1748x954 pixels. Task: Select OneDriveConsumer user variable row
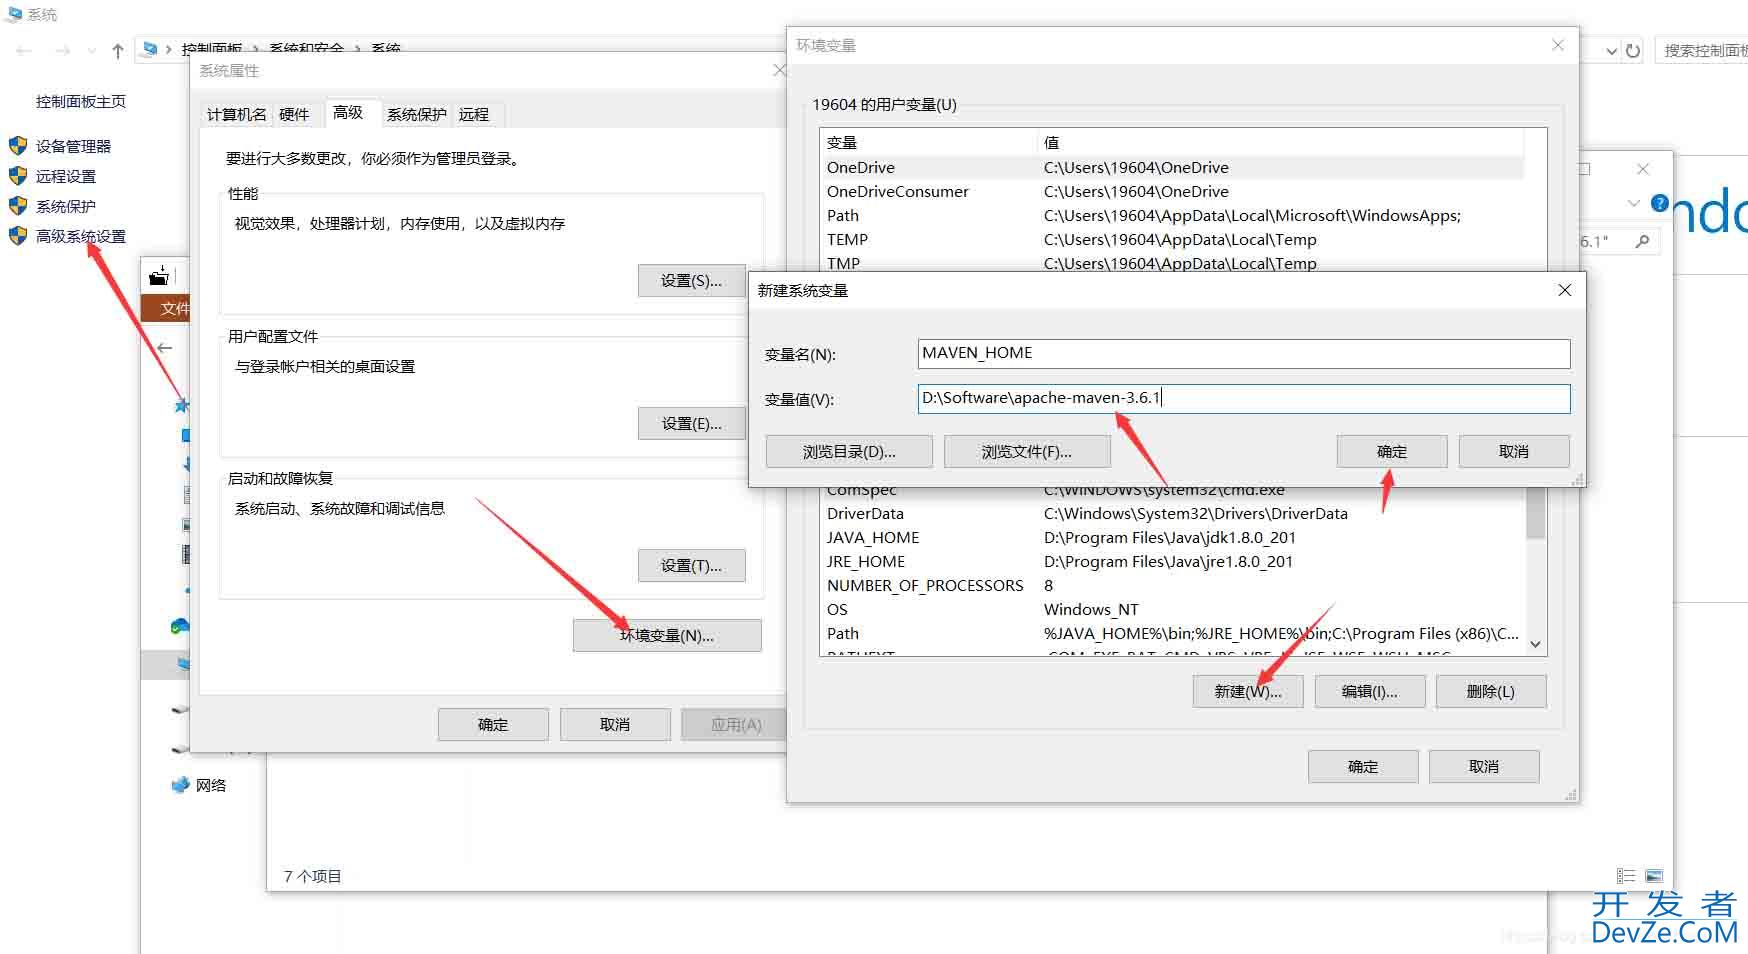tap(1172, 192)
